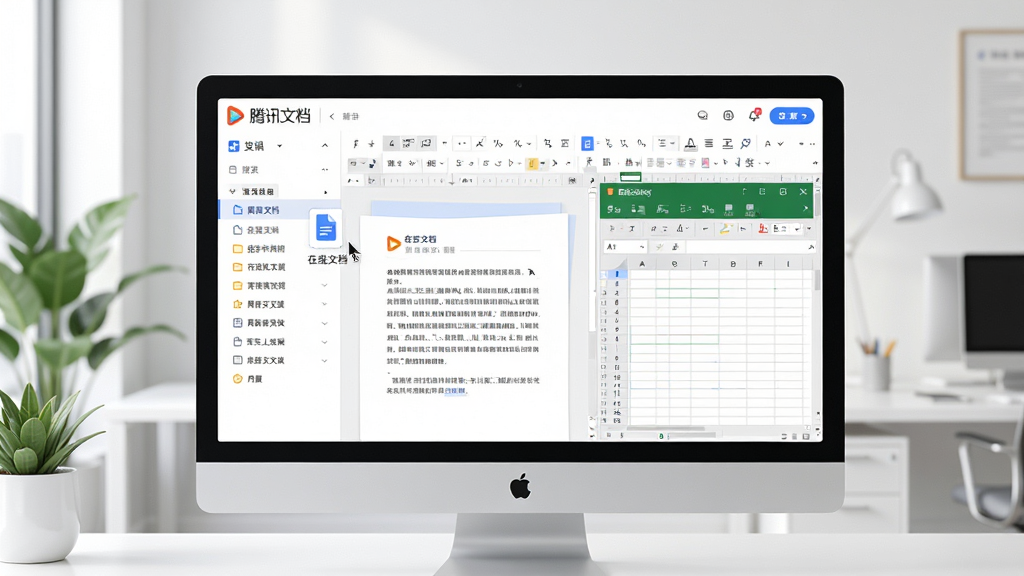Collapse the sidebar with the upward caret
The height and width of the screenshot is (576, 1024).
[325, 146]
